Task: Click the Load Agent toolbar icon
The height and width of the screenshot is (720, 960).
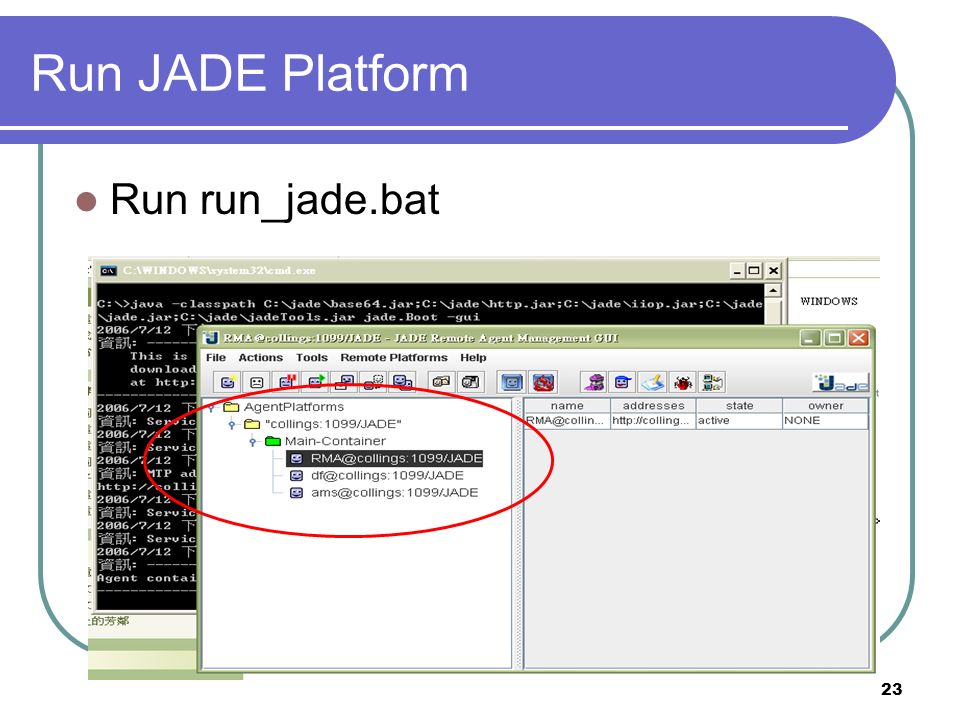Action: [x=441, y=383]
